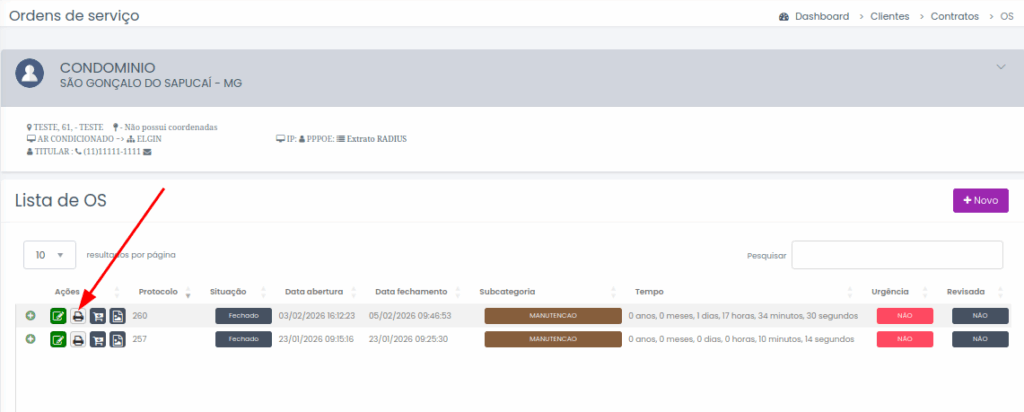Open the image attachment icon for OS 260
This screenshot has width=1024, height=412.
(x=117, y=316)
